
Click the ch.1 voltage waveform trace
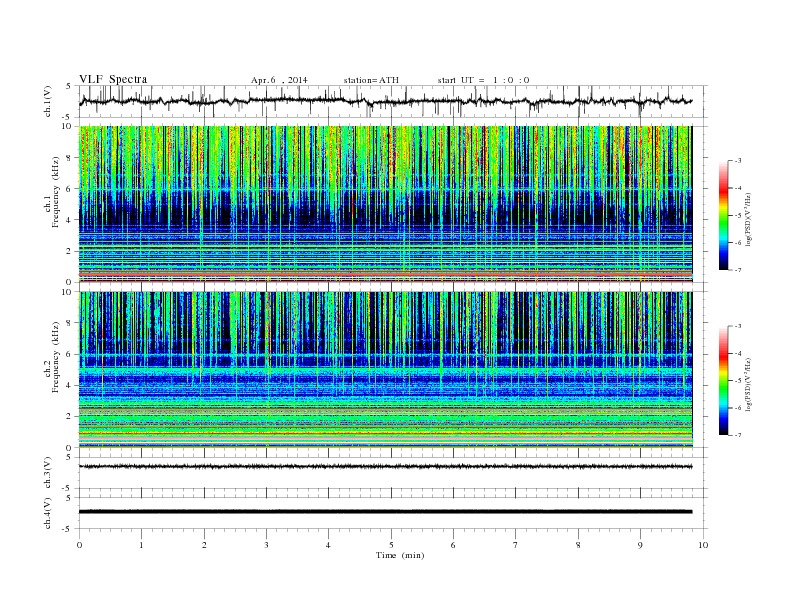tap(385, 101)
